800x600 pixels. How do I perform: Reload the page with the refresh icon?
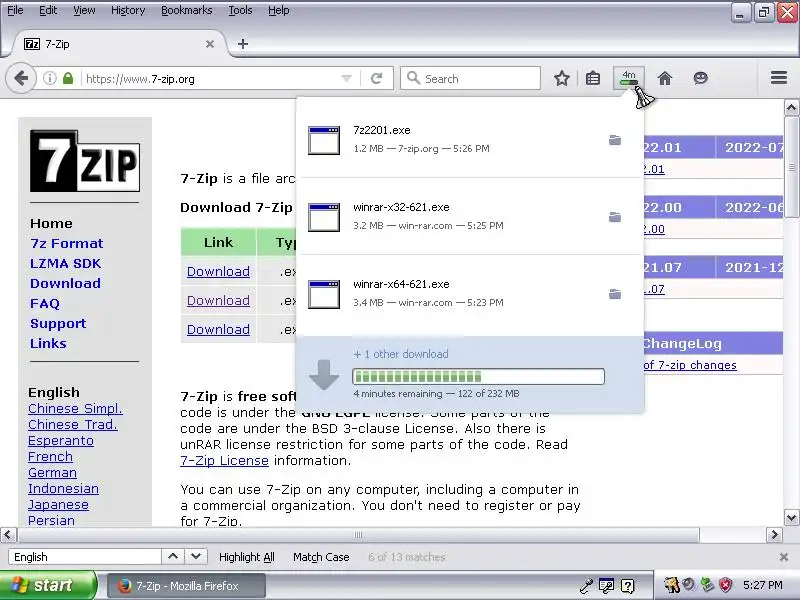click(x=377, y=79)
